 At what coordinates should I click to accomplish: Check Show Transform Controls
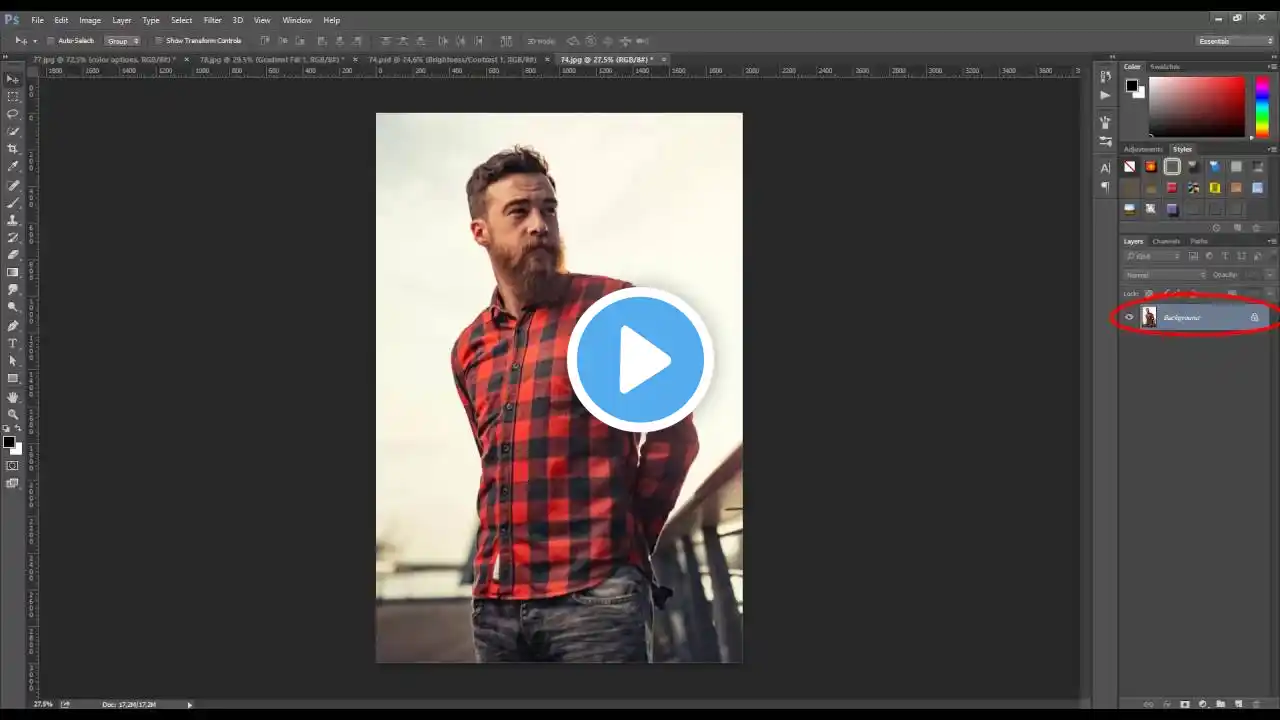pyautogui.click(x=158, y=41)
